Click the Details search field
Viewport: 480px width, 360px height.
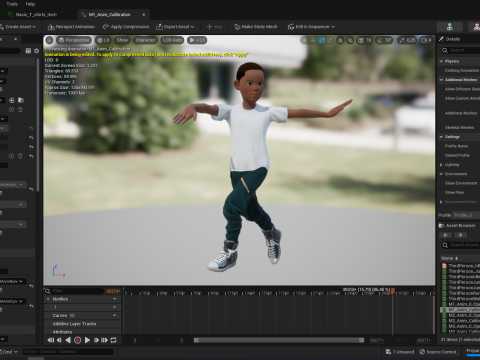tap(462, 50)
